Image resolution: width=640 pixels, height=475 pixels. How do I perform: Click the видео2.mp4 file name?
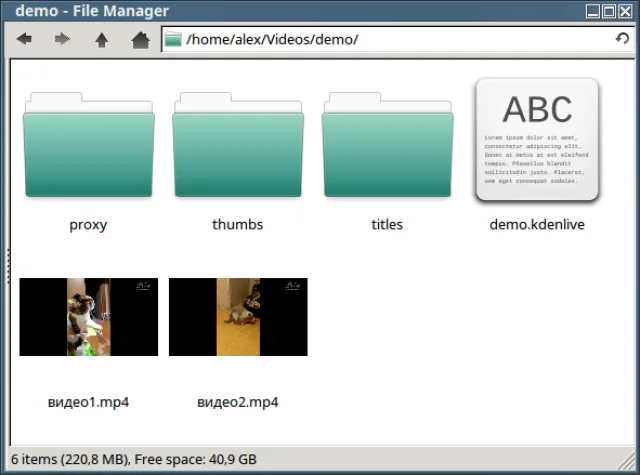238,402
